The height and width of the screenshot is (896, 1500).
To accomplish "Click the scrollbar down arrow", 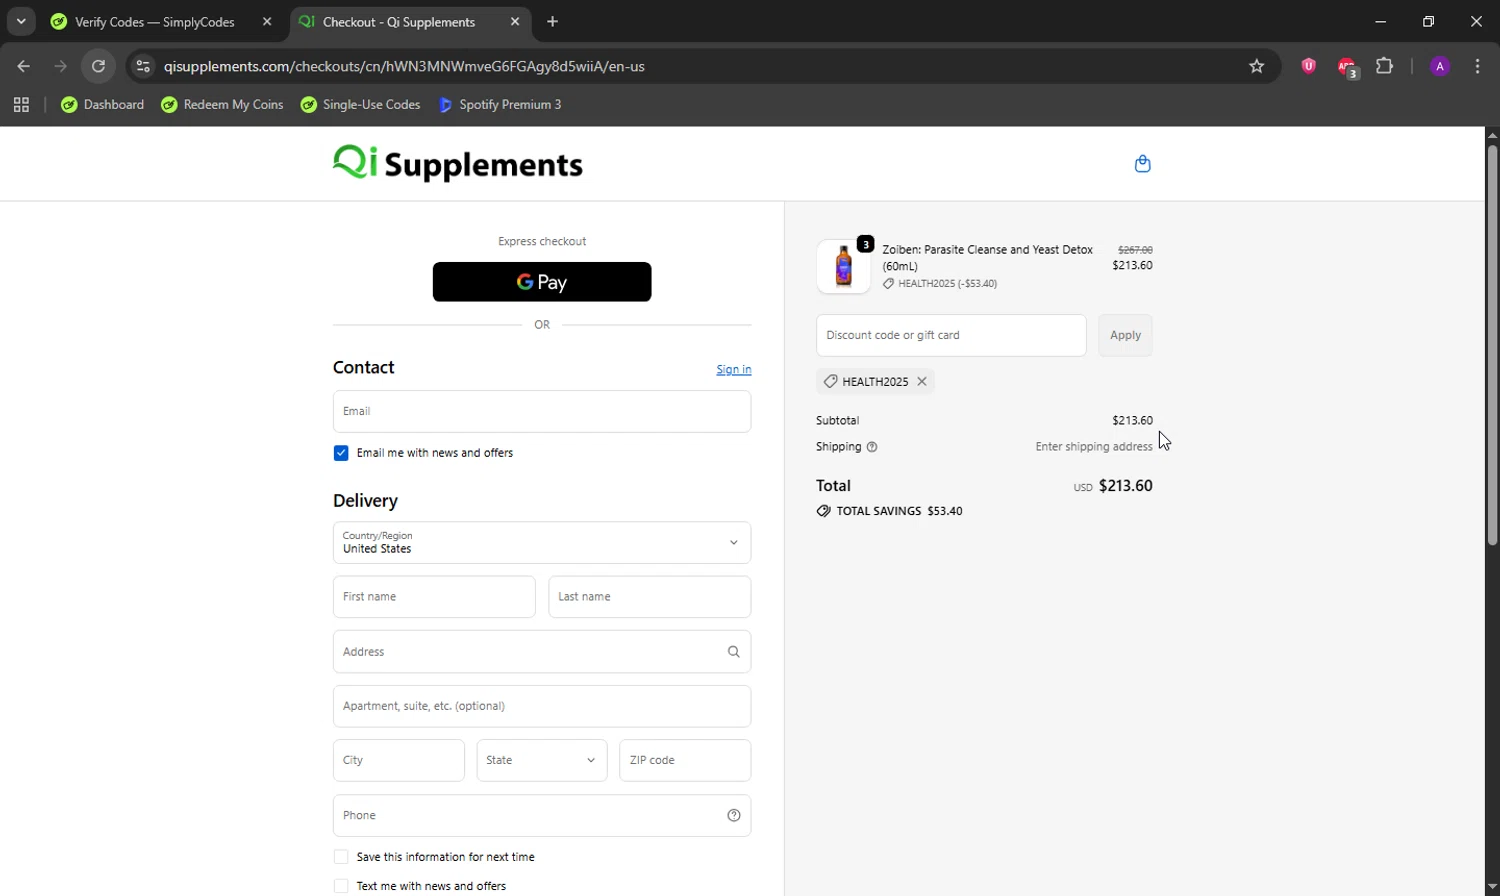I will point(1492,888).
